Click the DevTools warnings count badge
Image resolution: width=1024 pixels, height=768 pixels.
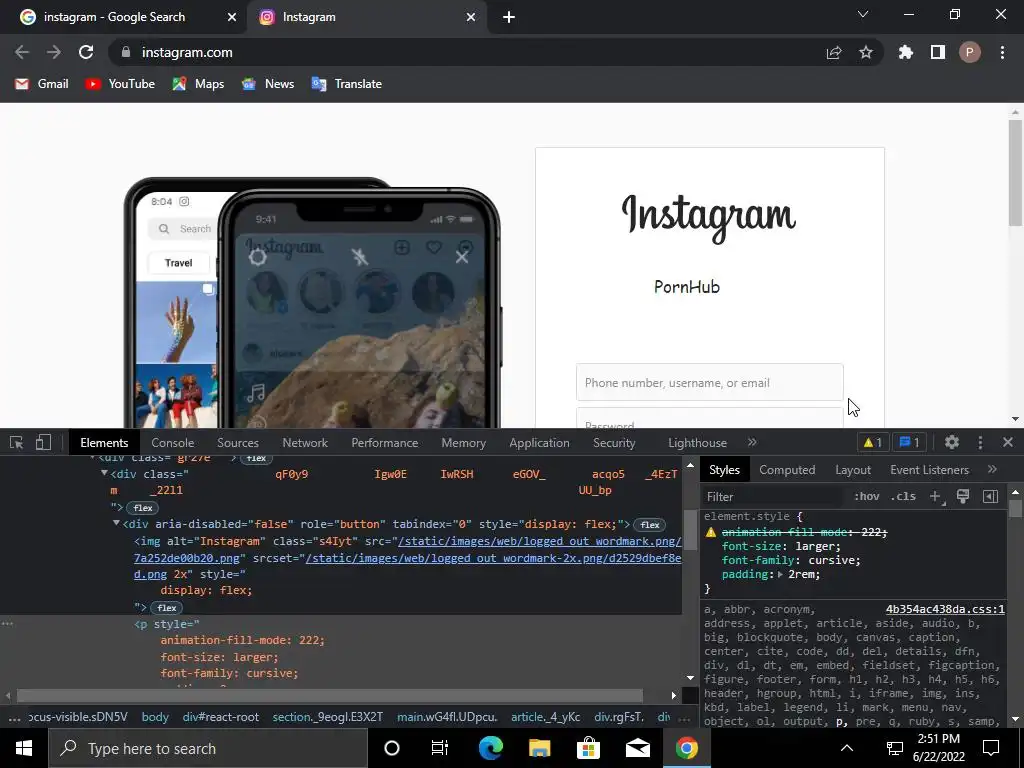872,443
